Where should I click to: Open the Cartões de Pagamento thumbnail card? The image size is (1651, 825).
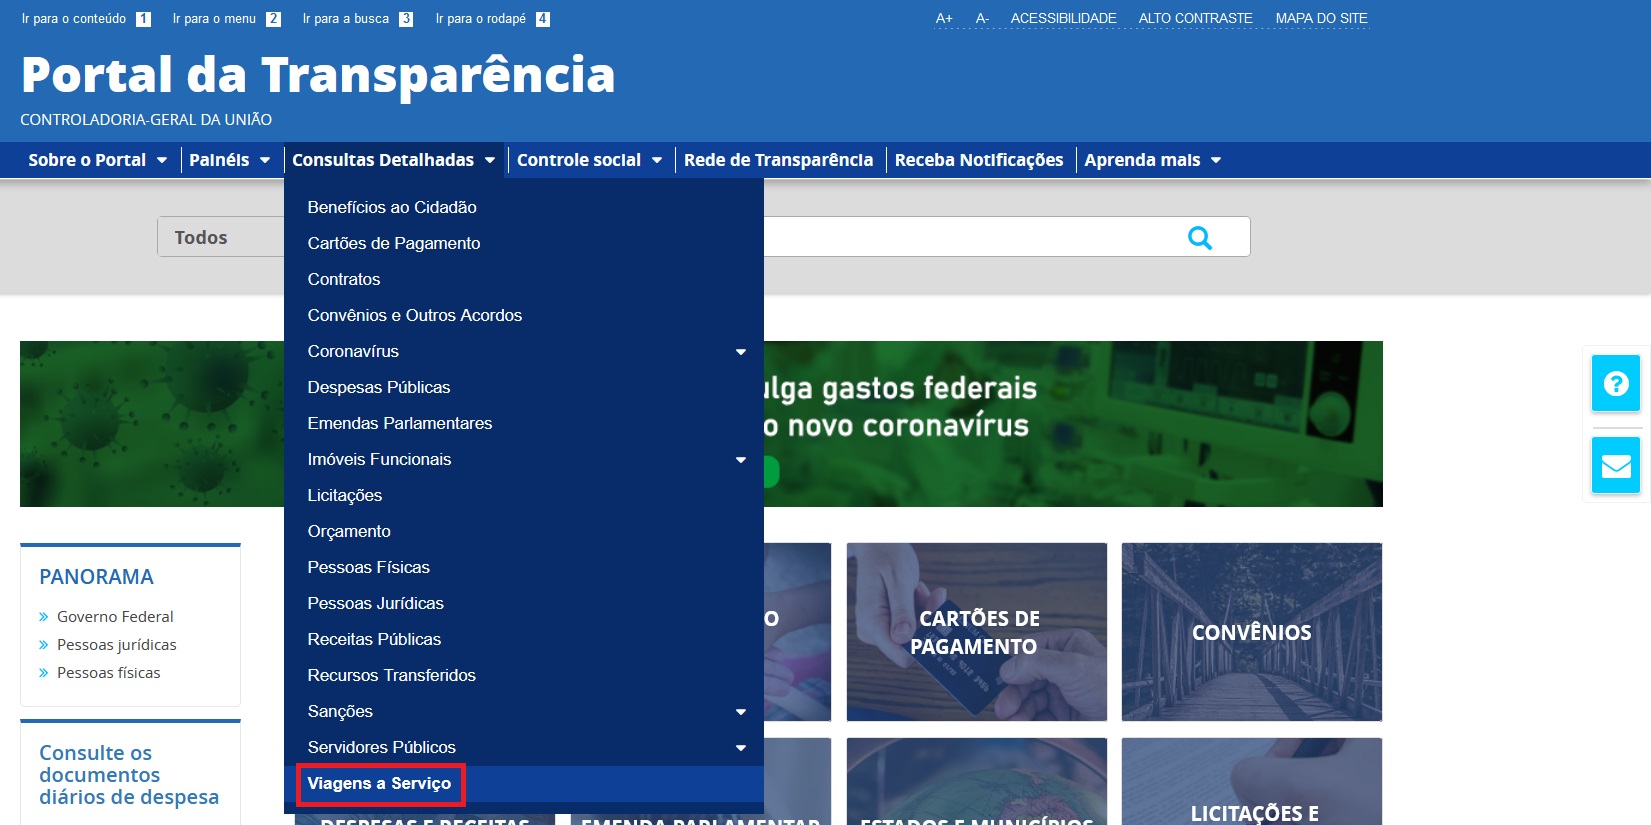(976, 632)
